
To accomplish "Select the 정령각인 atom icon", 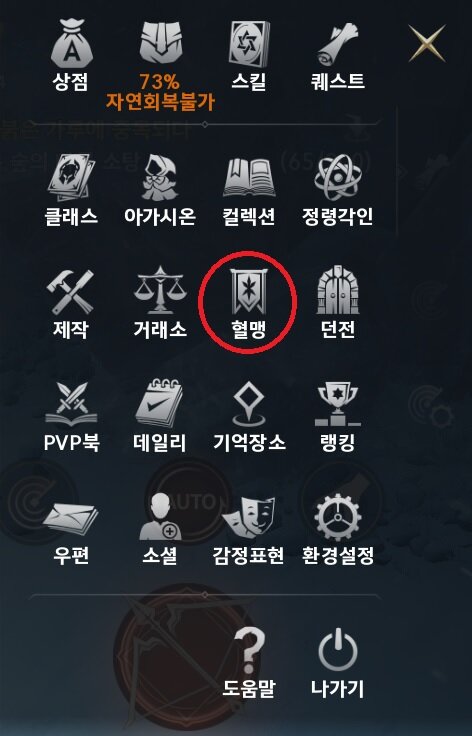I will pyautogui.click(x=338, y=177).
